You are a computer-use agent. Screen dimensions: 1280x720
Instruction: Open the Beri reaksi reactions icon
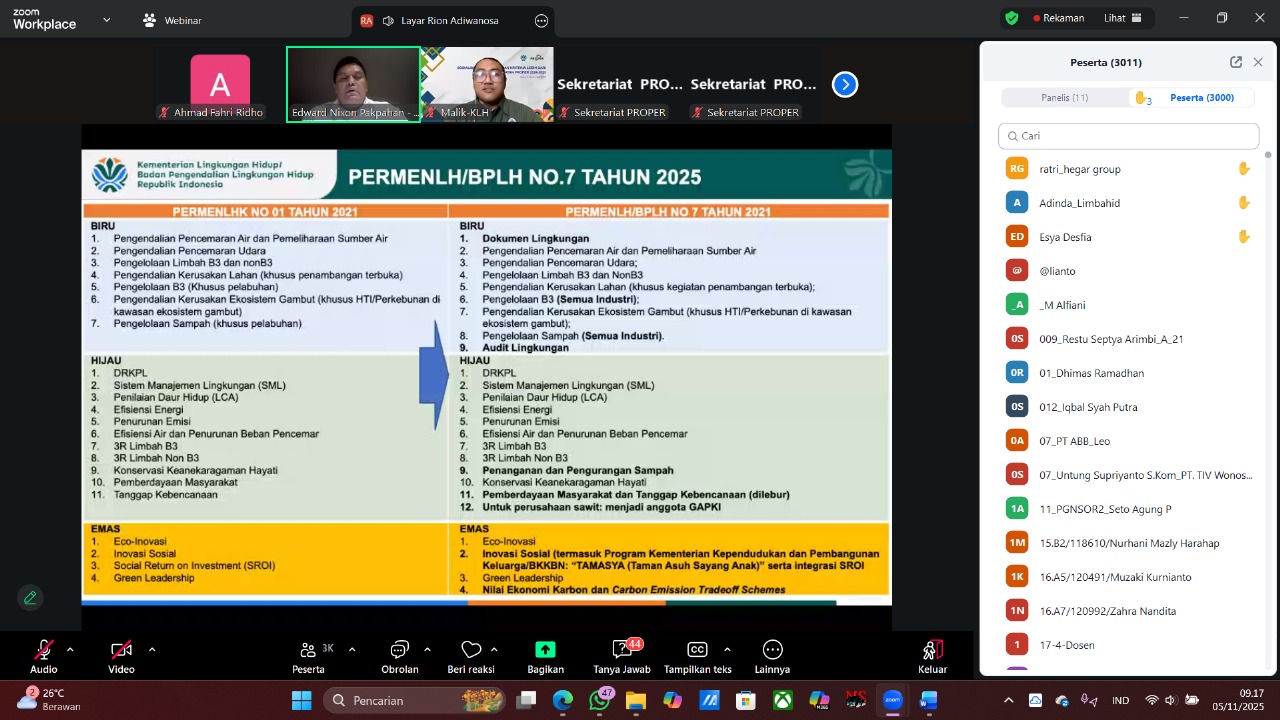(x=471, y=650)
